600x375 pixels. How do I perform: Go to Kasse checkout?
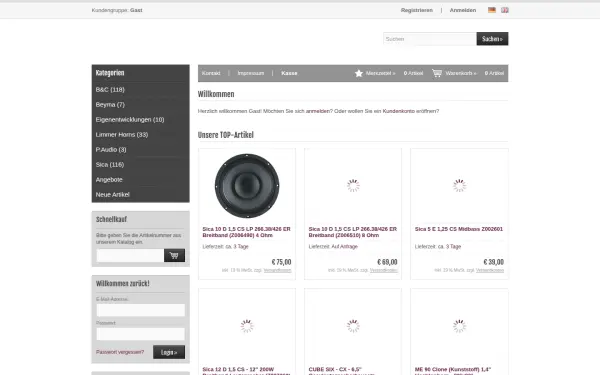(289, 73)
